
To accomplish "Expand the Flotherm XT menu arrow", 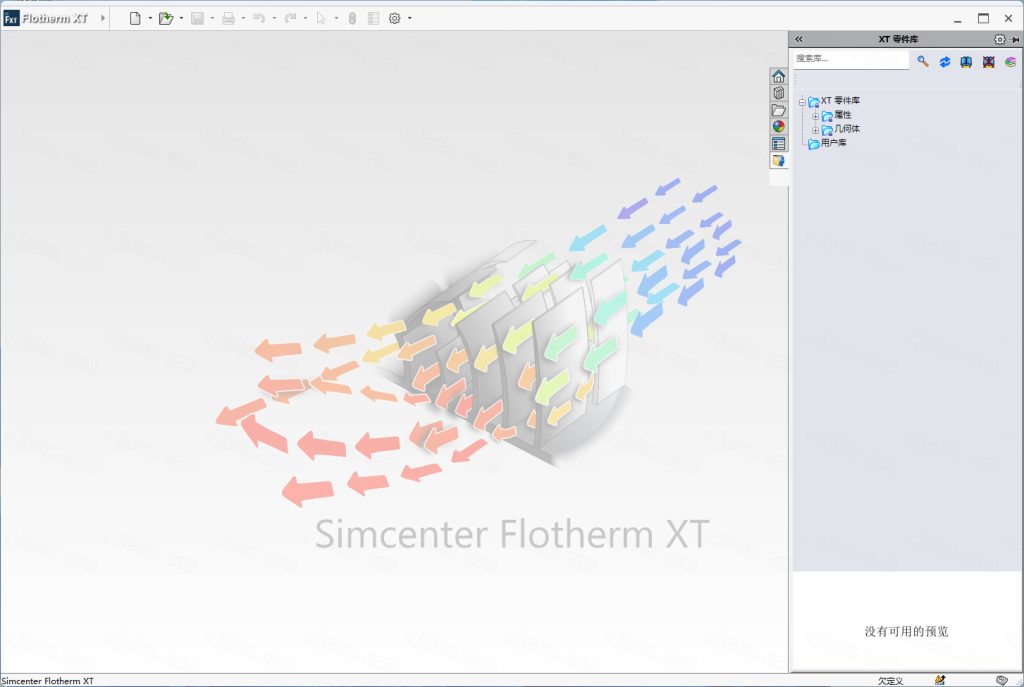I will pyautogui.click(x=102, y=18).
